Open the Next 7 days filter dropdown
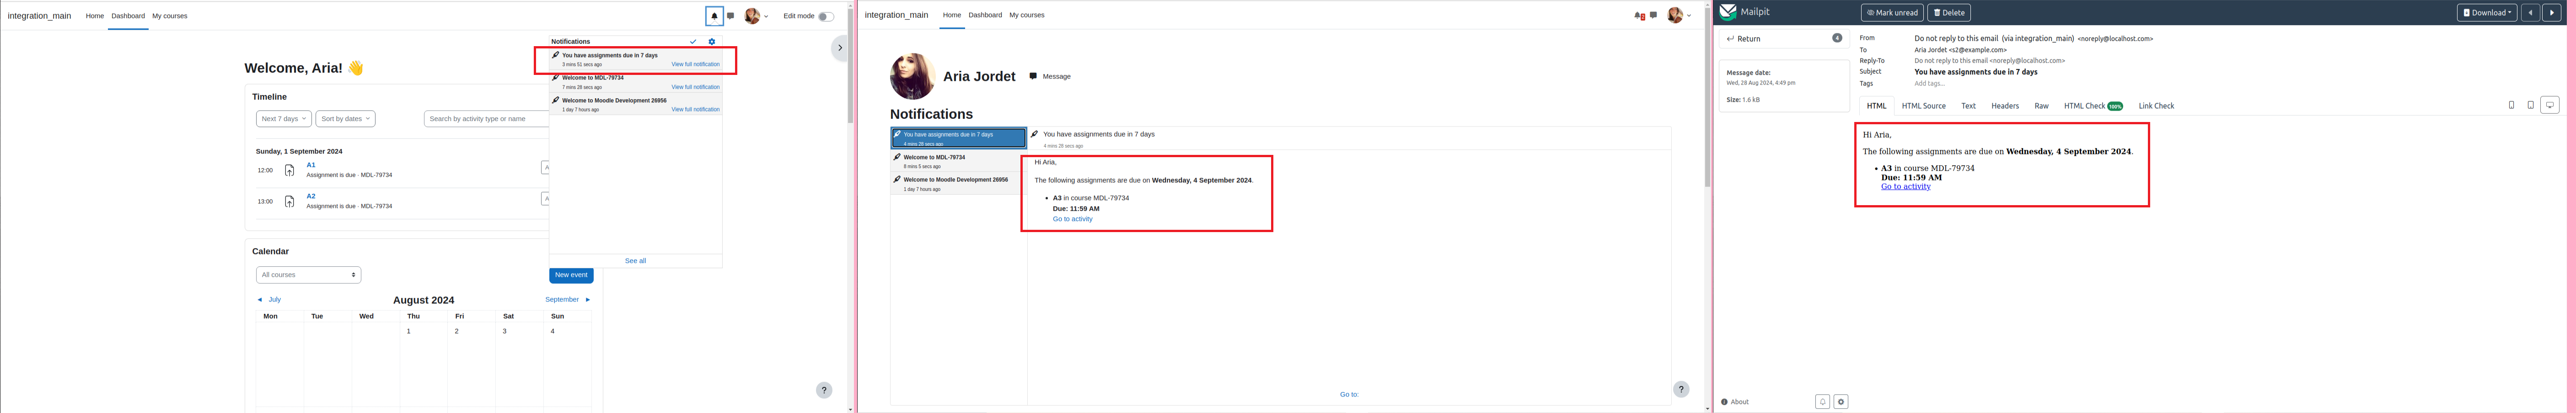Image resolution: width=2576 pixels, height=413 pixels. click(x=284, y=119)
